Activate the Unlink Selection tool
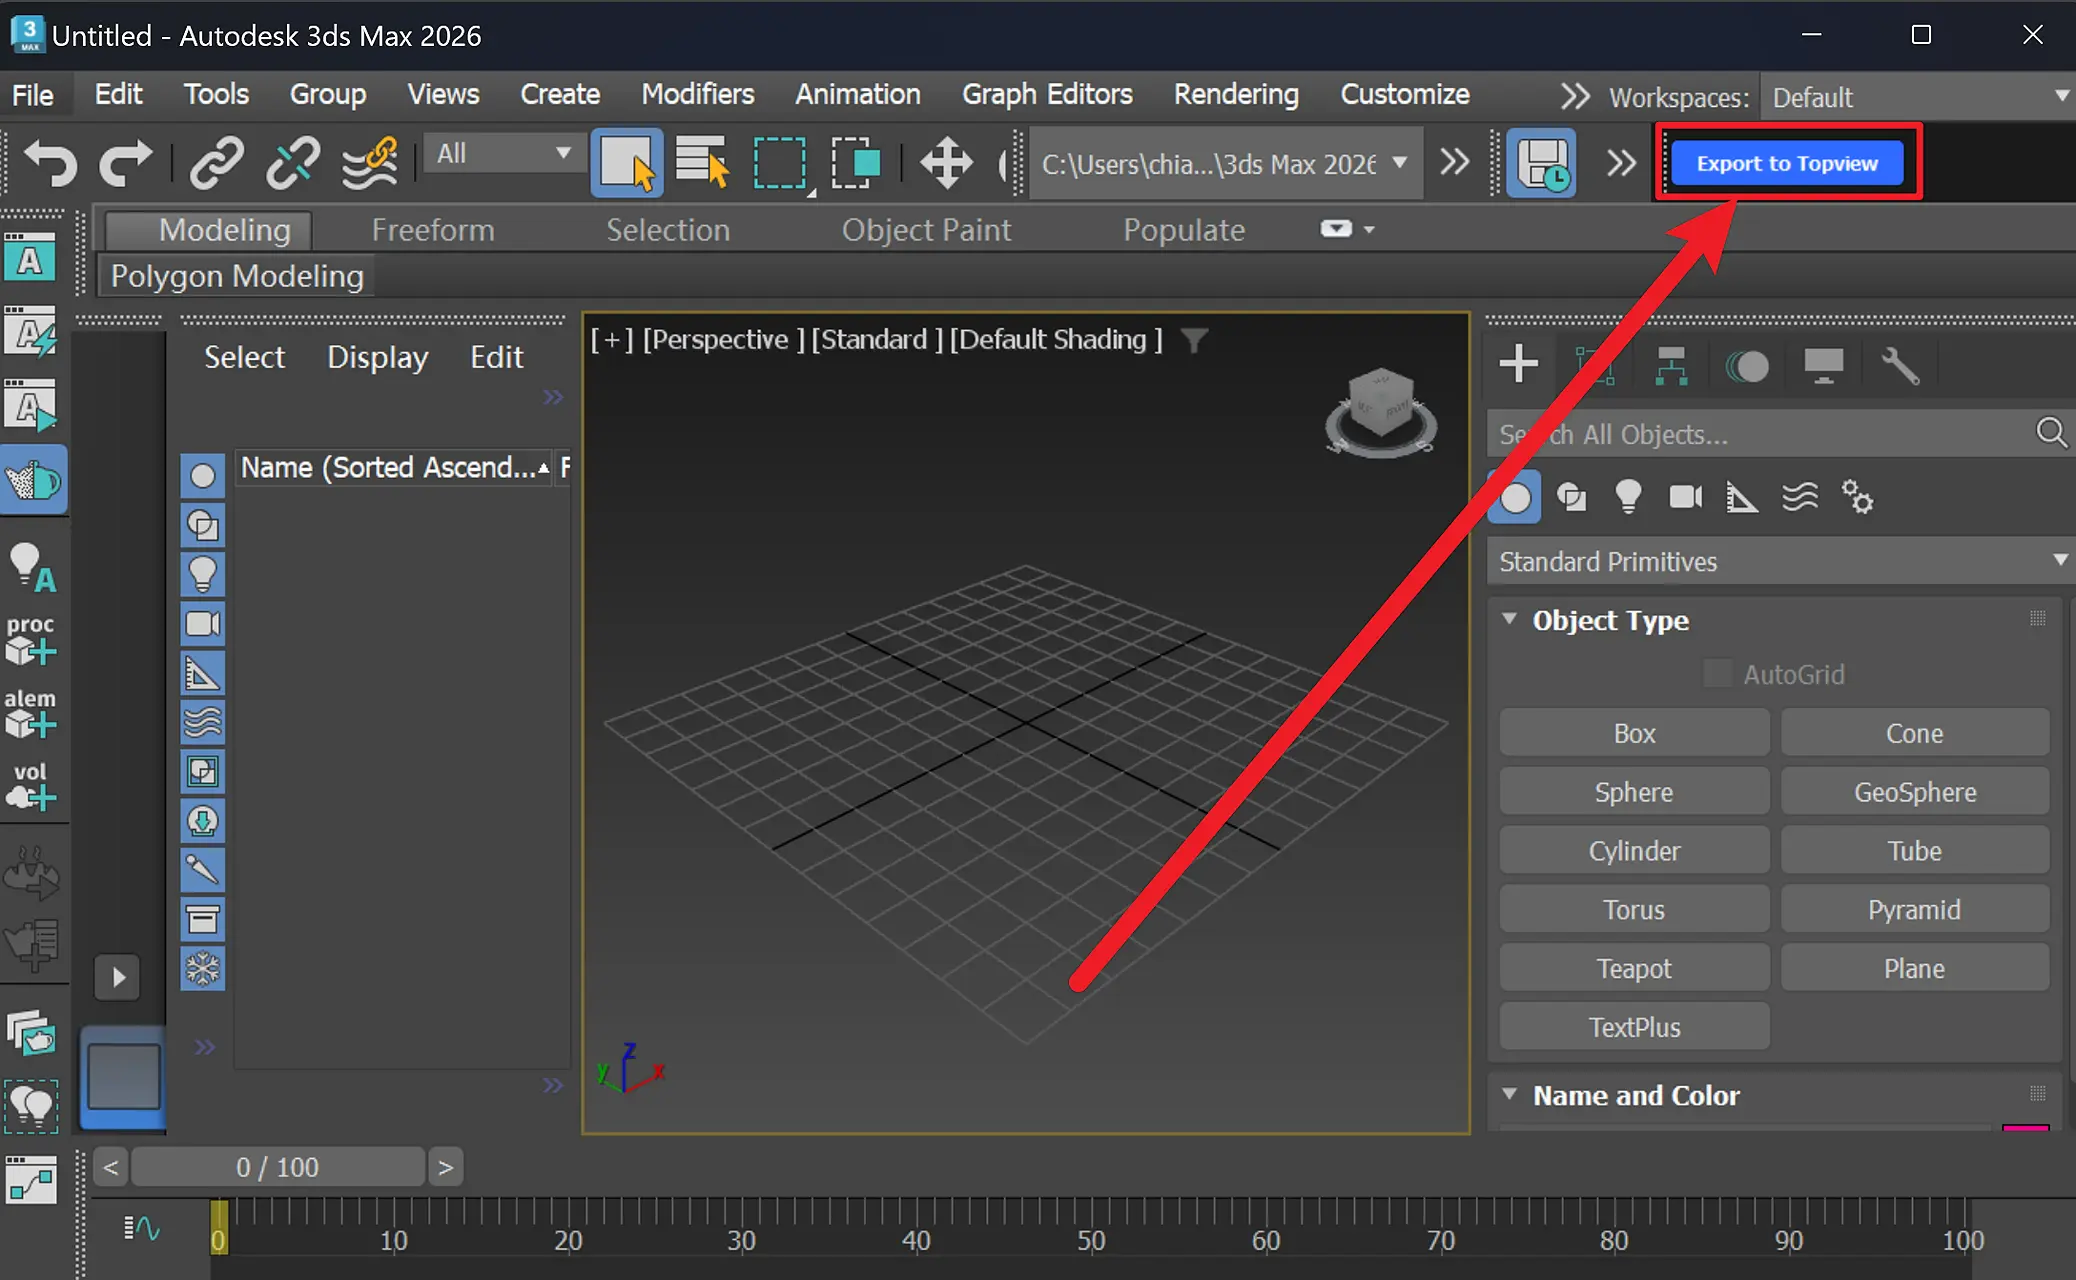The height and width of the screenshot is (1280, 2076). coord(292,161)
